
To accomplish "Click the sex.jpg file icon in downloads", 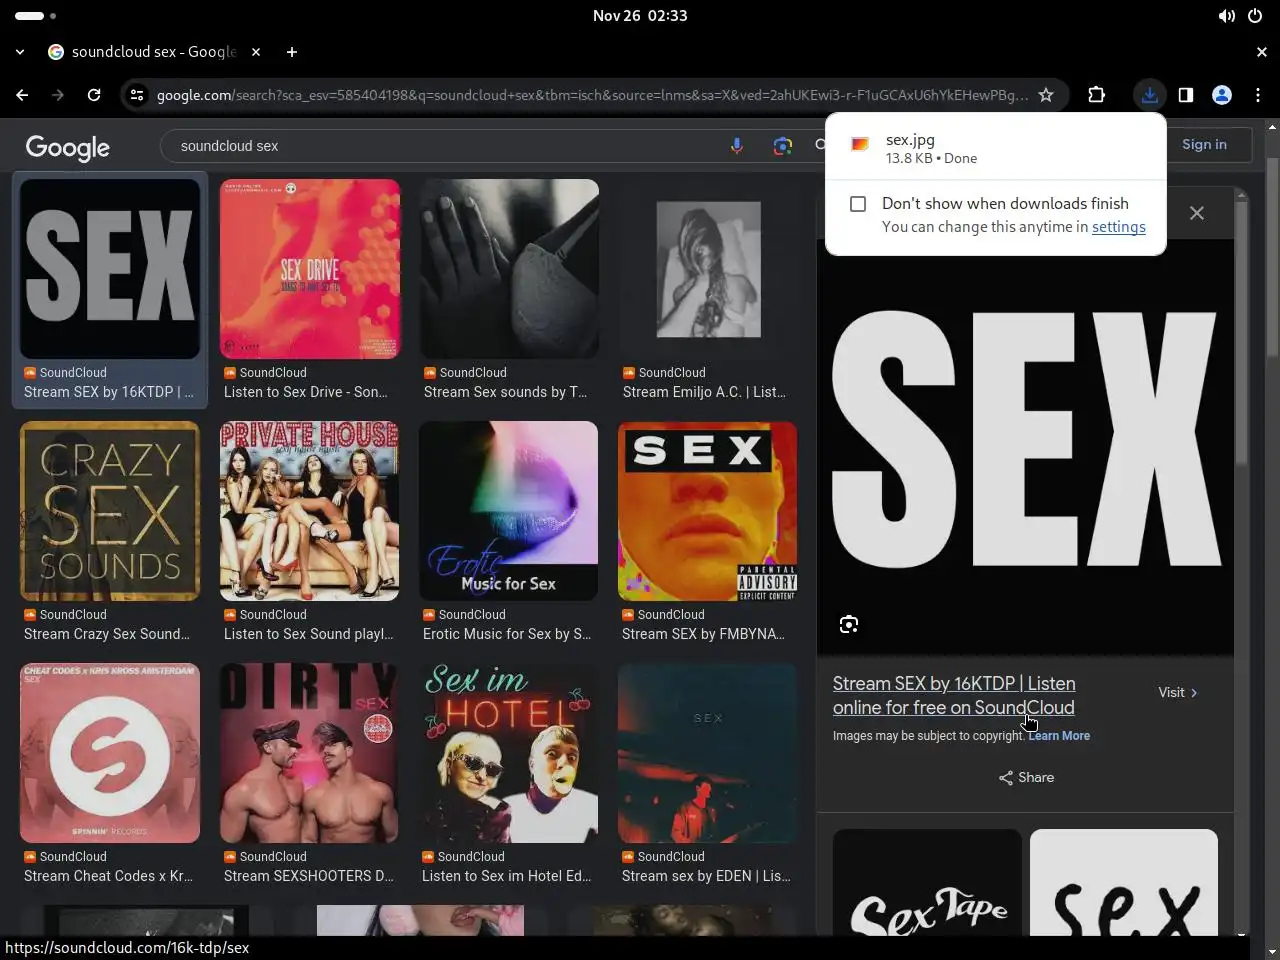I will 860,144.
